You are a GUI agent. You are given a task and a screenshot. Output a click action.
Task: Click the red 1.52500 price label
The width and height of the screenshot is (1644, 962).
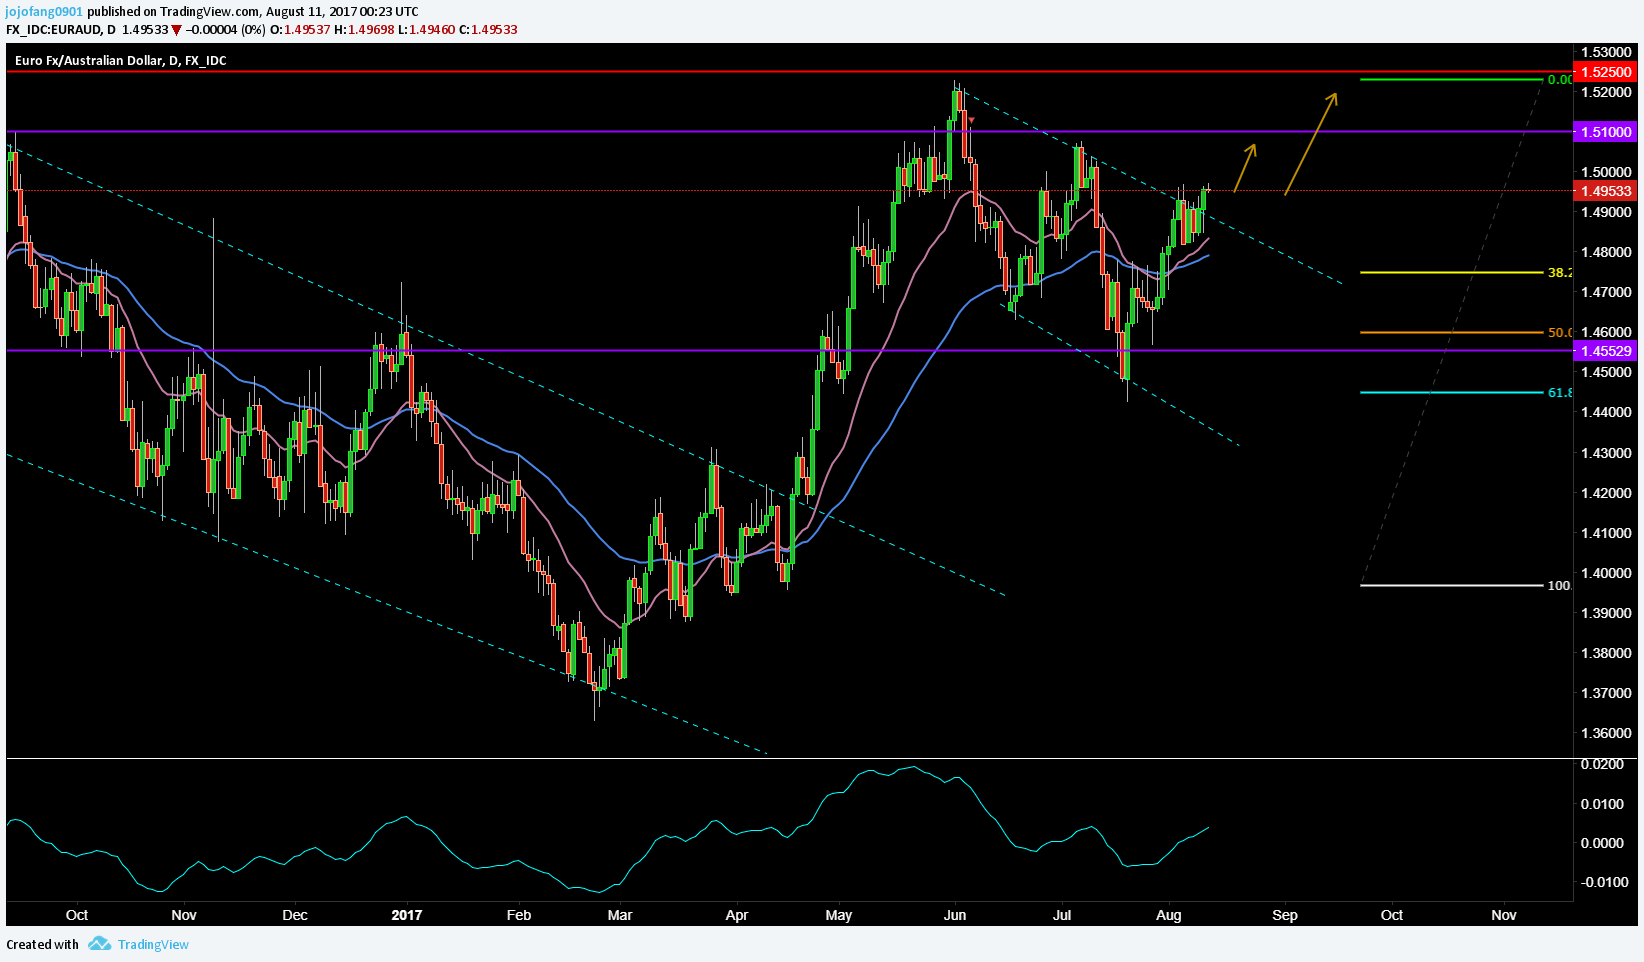point(1605,72)
